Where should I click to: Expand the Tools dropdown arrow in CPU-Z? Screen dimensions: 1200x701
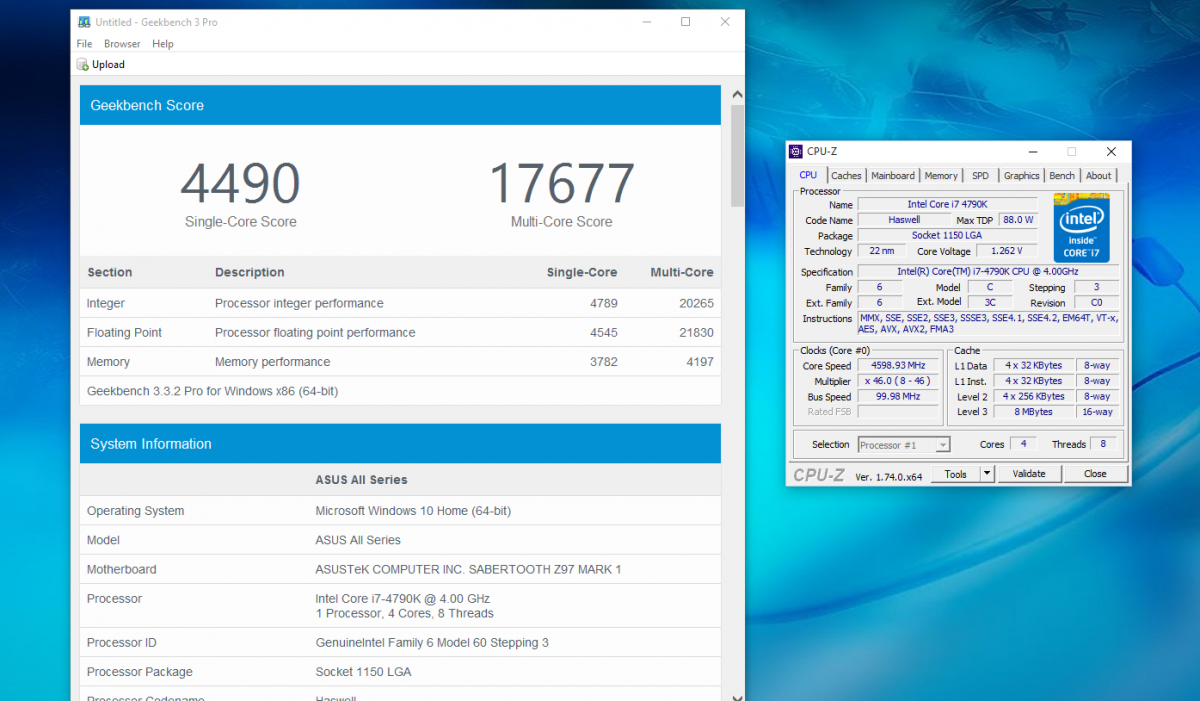(x=987, y=474)
